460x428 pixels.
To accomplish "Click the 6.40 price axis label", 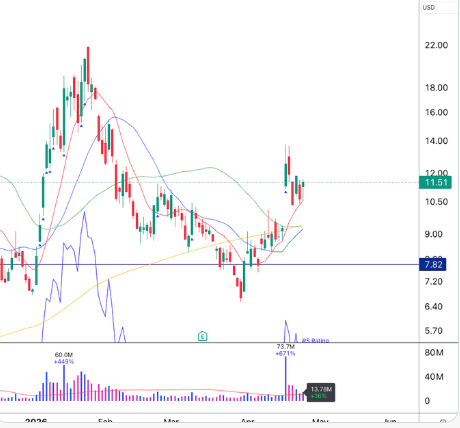I will point(434,306).
